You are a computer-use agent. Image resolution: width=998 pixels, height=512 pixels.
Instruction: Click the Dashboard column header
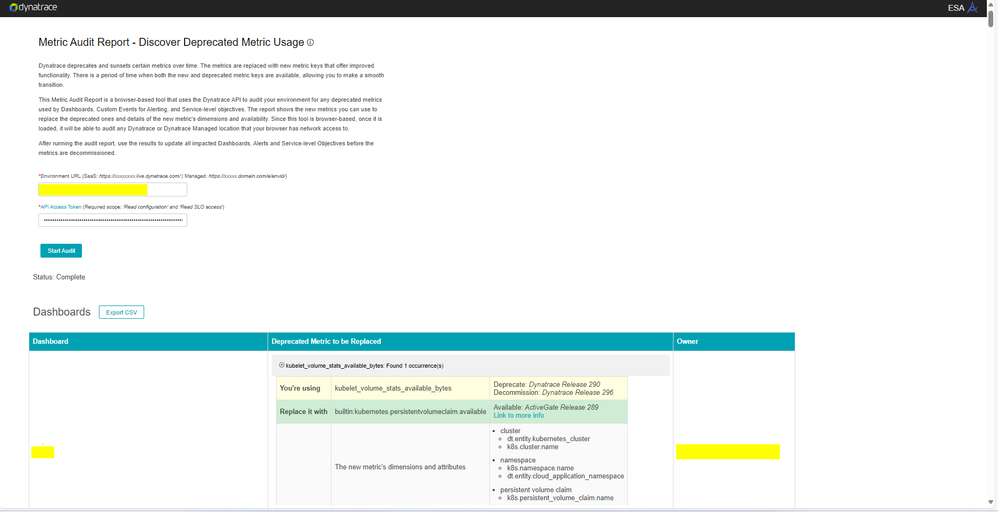pyautogui.click(x=148, y=341)
